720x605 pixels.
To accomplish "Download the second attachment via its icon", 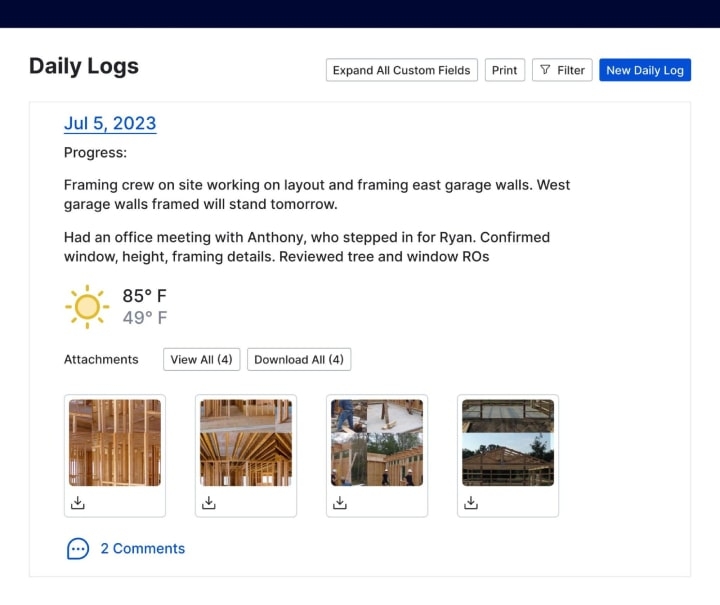I will (x=209, y=503).
